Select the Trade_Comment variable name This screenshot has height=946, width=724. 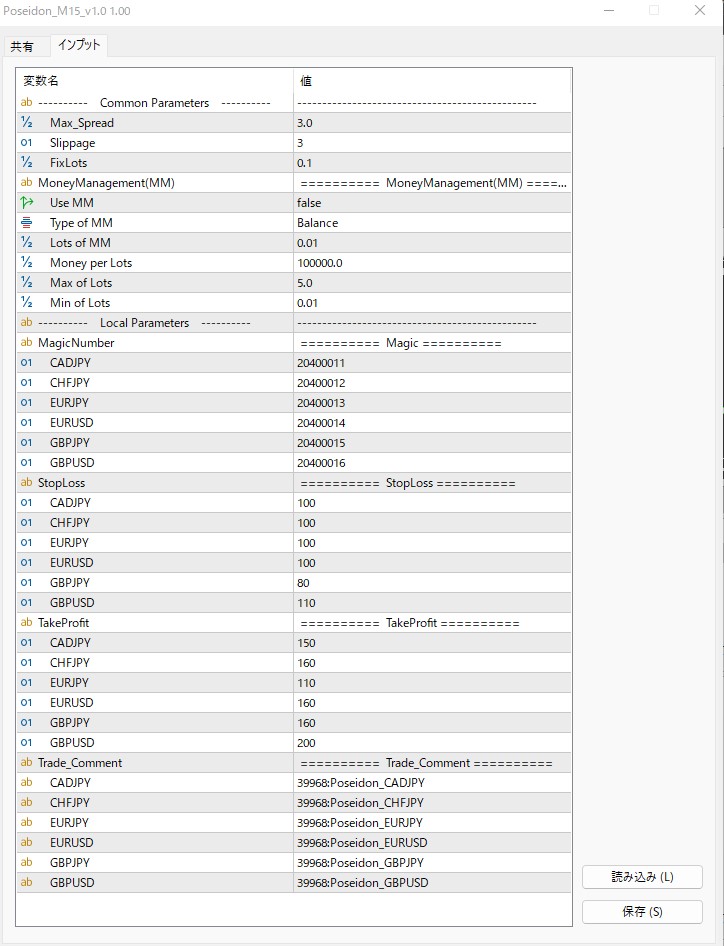[x=80, y=763]
